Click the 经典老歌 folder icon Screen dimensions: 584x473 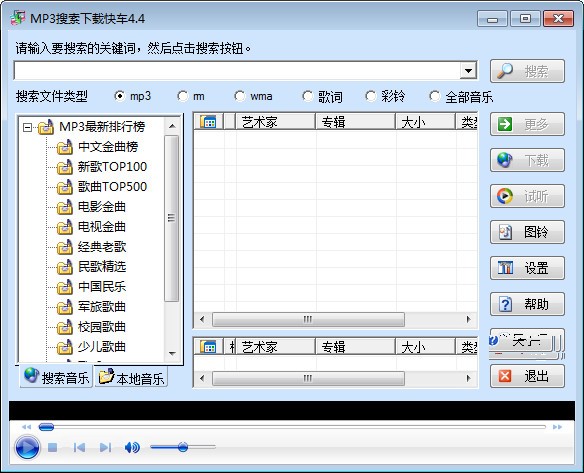[x=65, y=247]
